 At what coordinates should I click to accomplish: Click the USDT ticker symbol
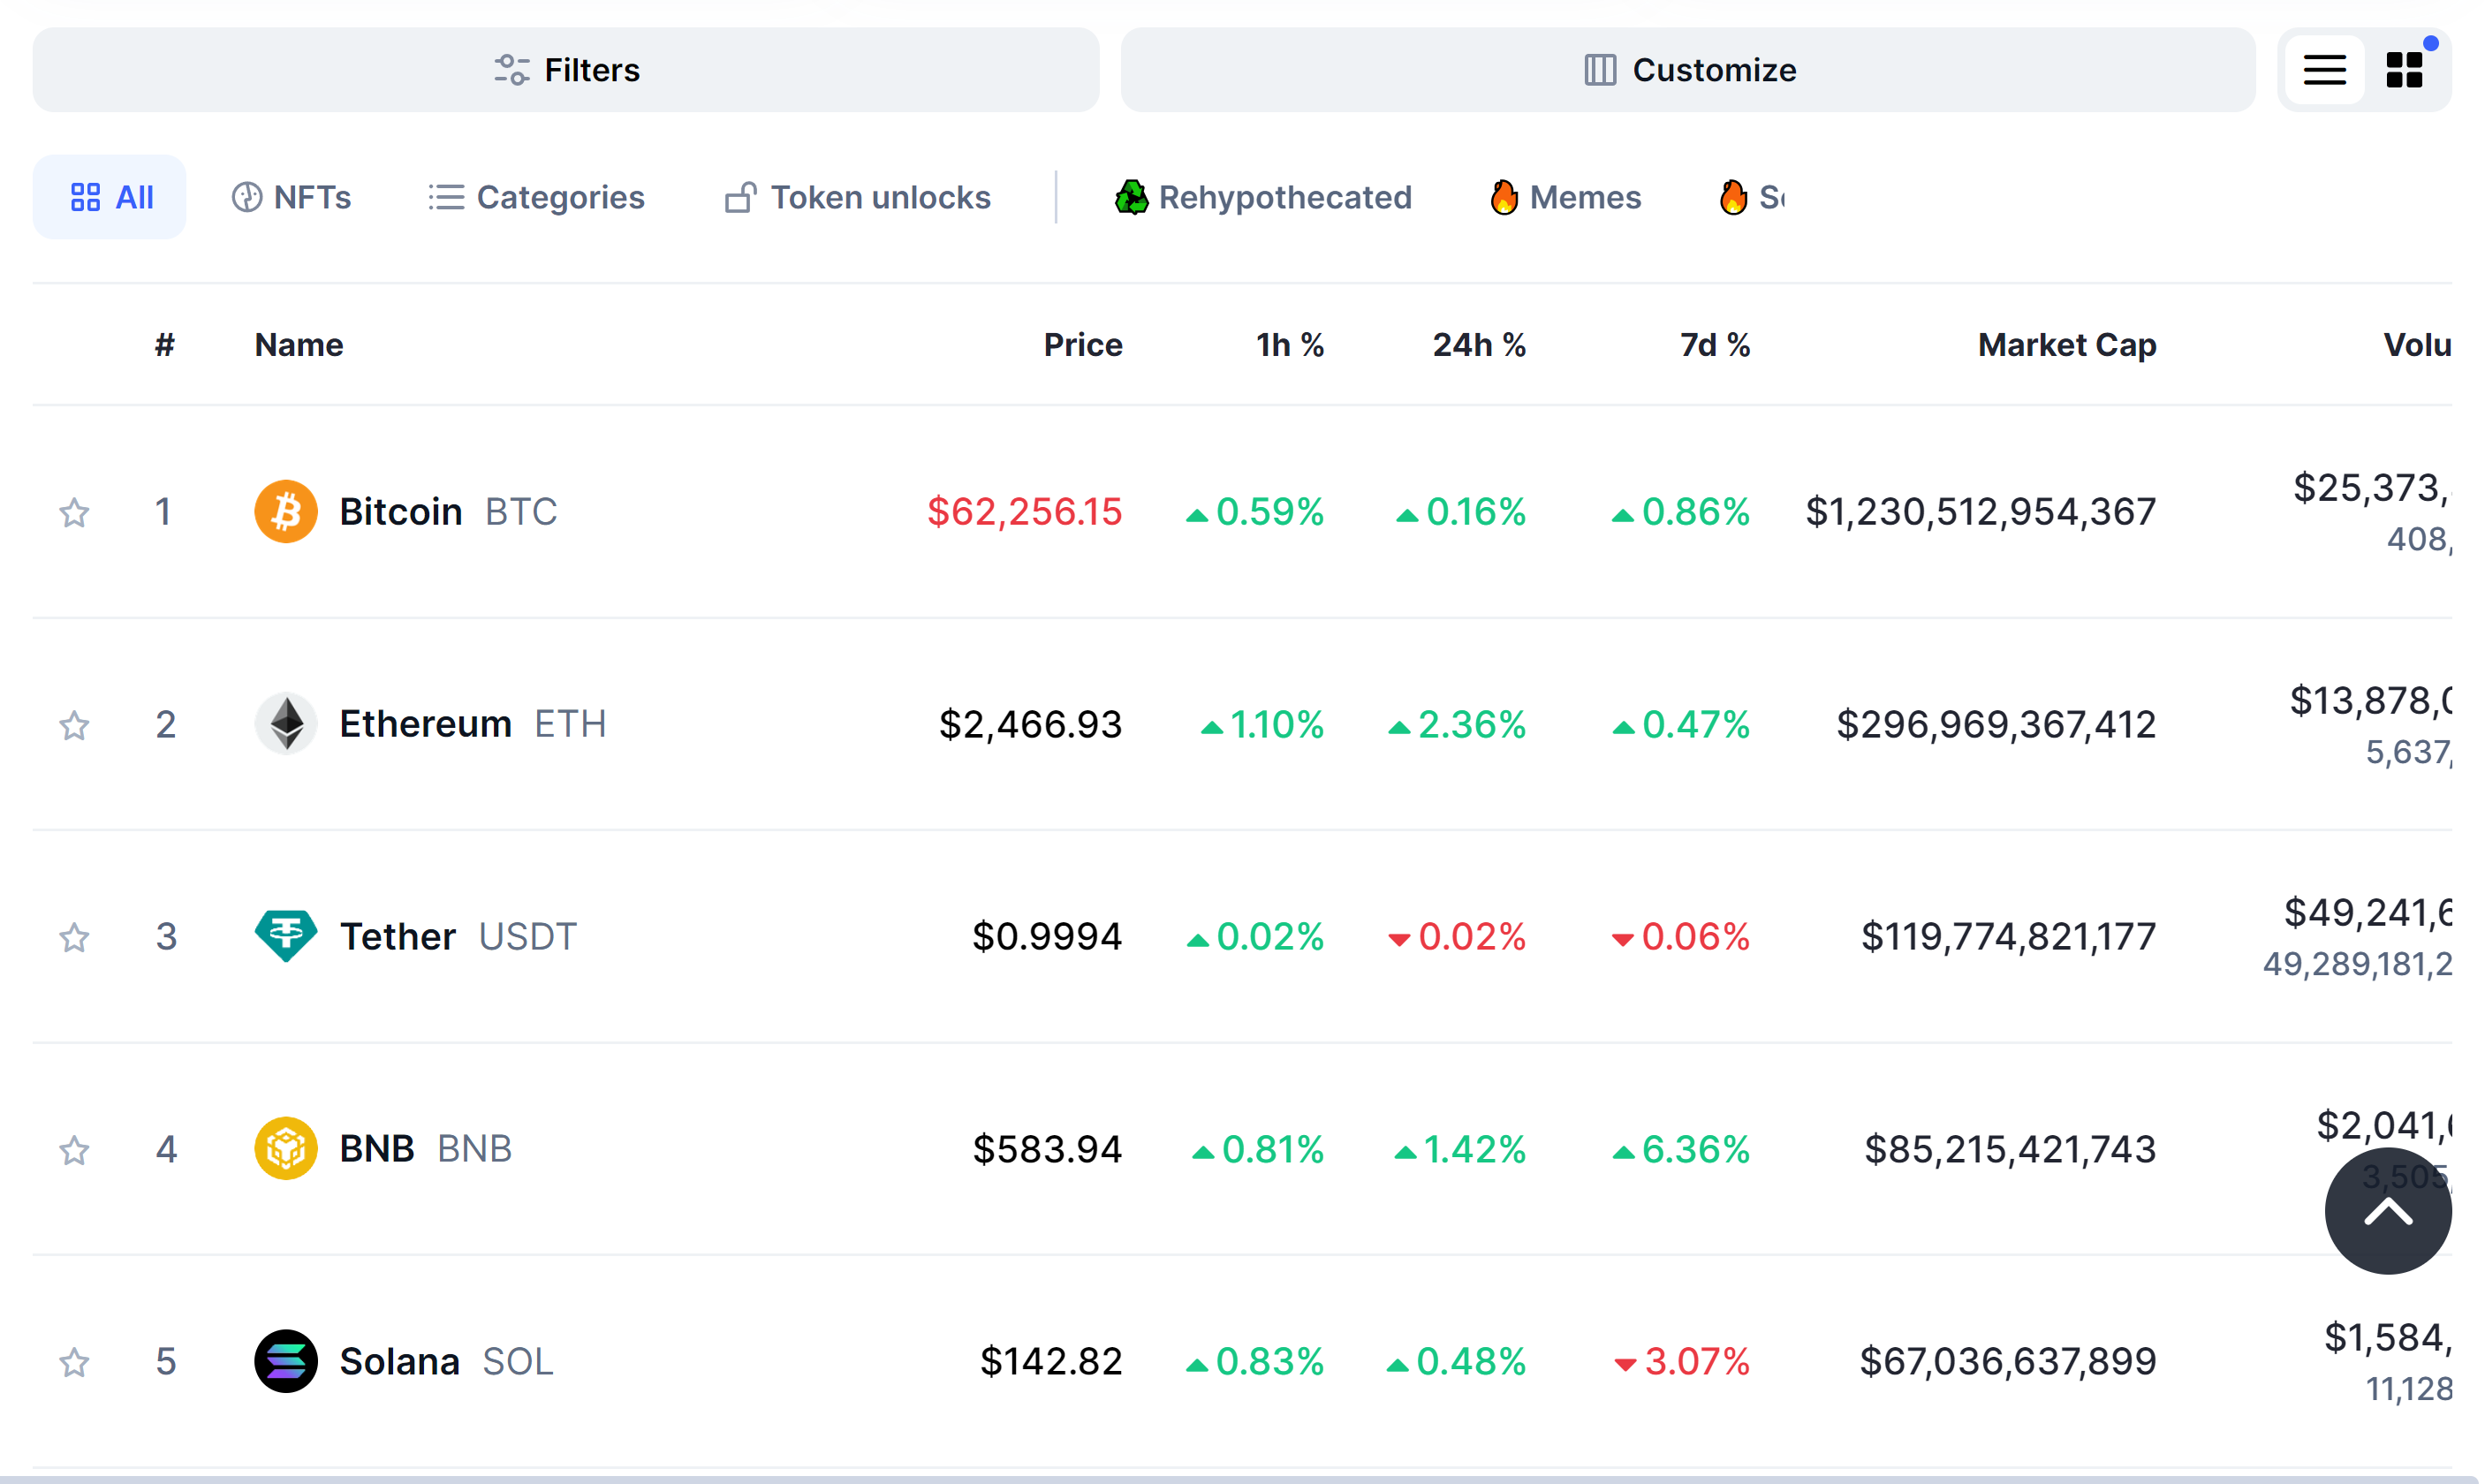coord(528,937)
